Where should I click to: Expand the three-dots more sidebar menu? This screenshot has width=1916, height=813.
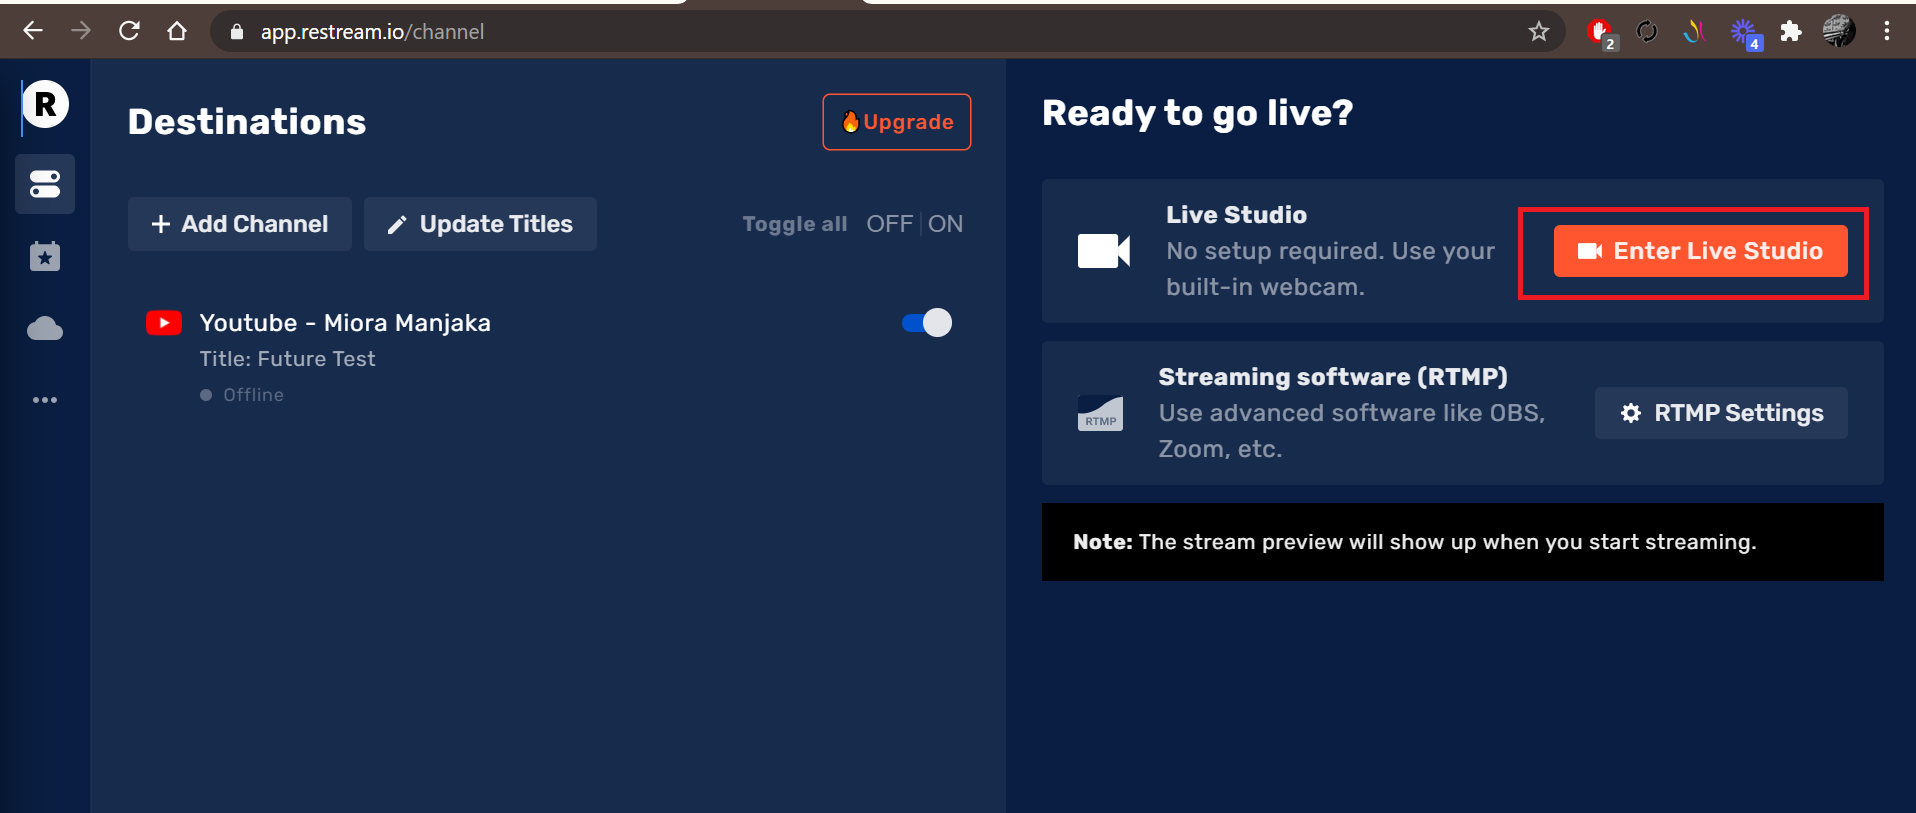click(x=45, y=400)
